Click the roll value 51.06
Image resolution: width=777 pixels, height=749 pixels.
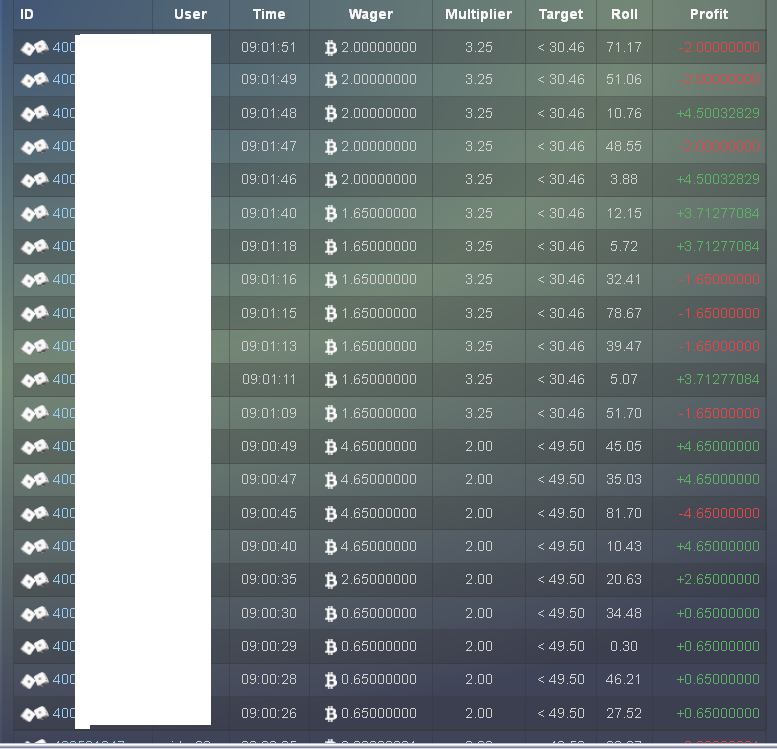tap(624, 80)
